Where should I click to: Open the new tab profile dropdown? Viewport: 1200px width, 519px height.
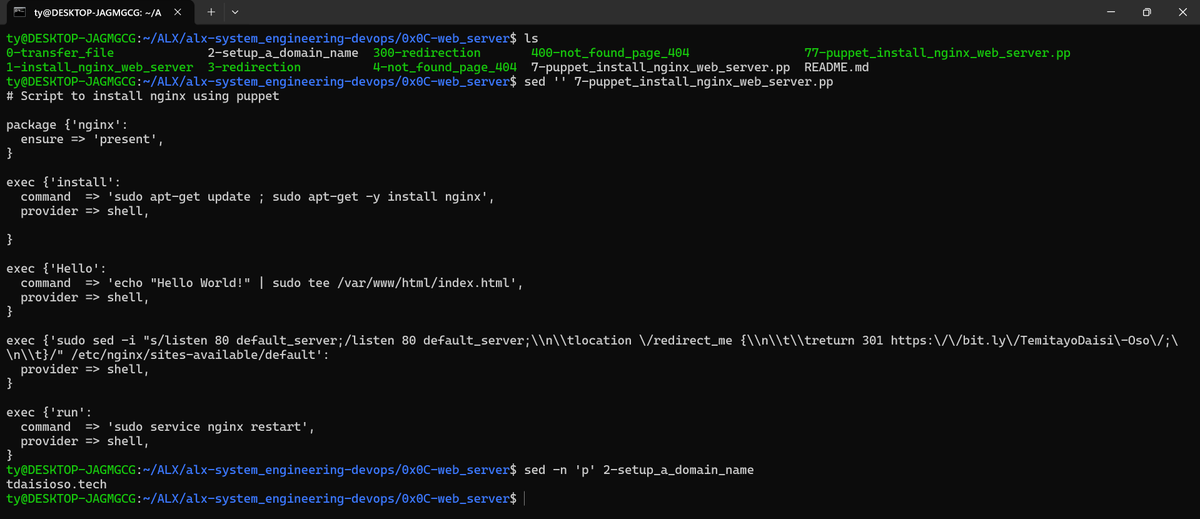[234, 12]
